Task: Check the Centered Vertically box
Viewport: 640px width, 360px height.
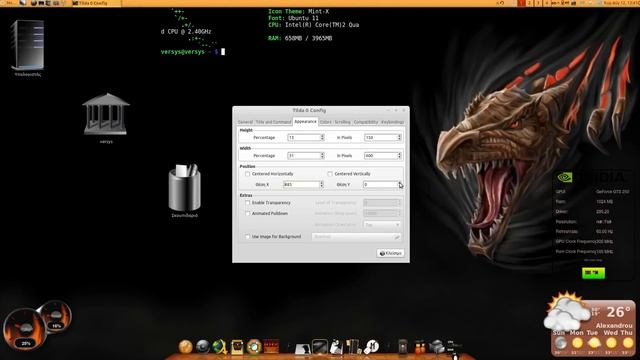Action: point(330,174)
